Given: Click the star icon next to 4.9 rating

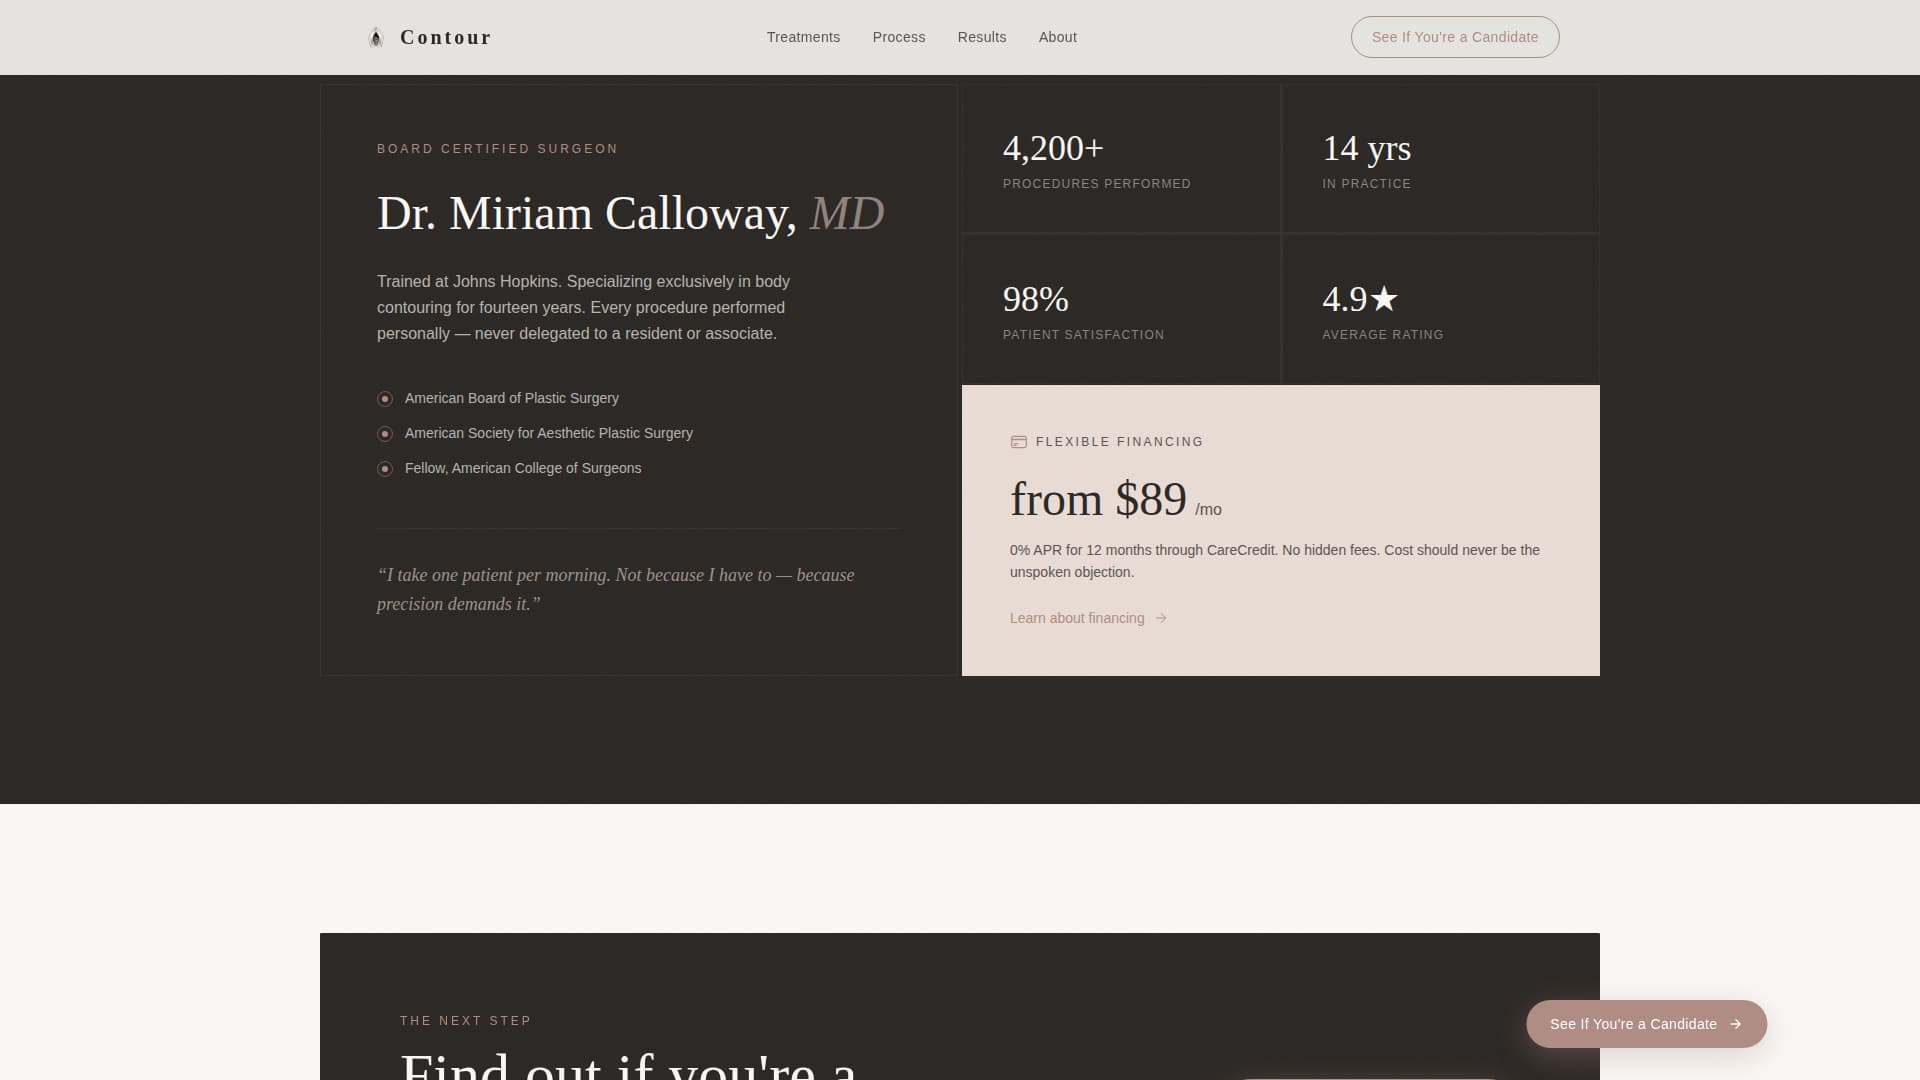Looking at the screenshot, I should [1384, 298].
